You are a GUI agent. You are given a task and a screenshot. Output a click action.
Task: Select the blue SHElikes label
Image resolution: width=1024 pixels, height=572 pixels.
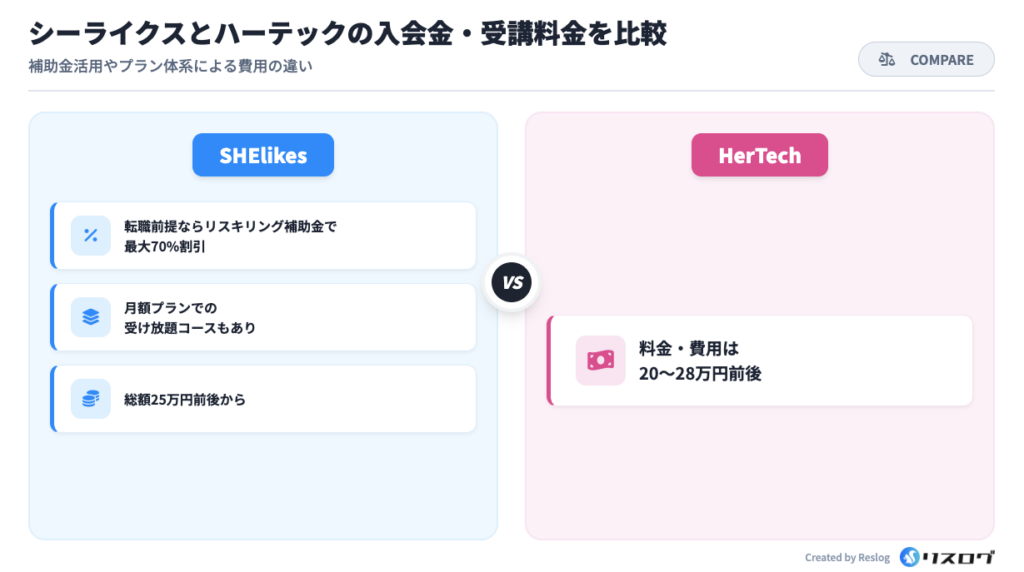(263, 155)
